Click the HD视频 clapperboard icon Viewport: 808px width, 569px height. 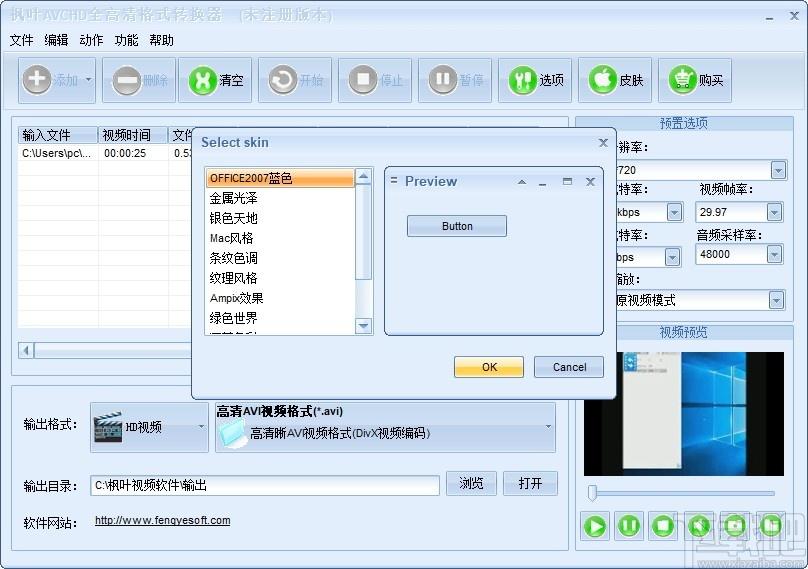[108, 427]
